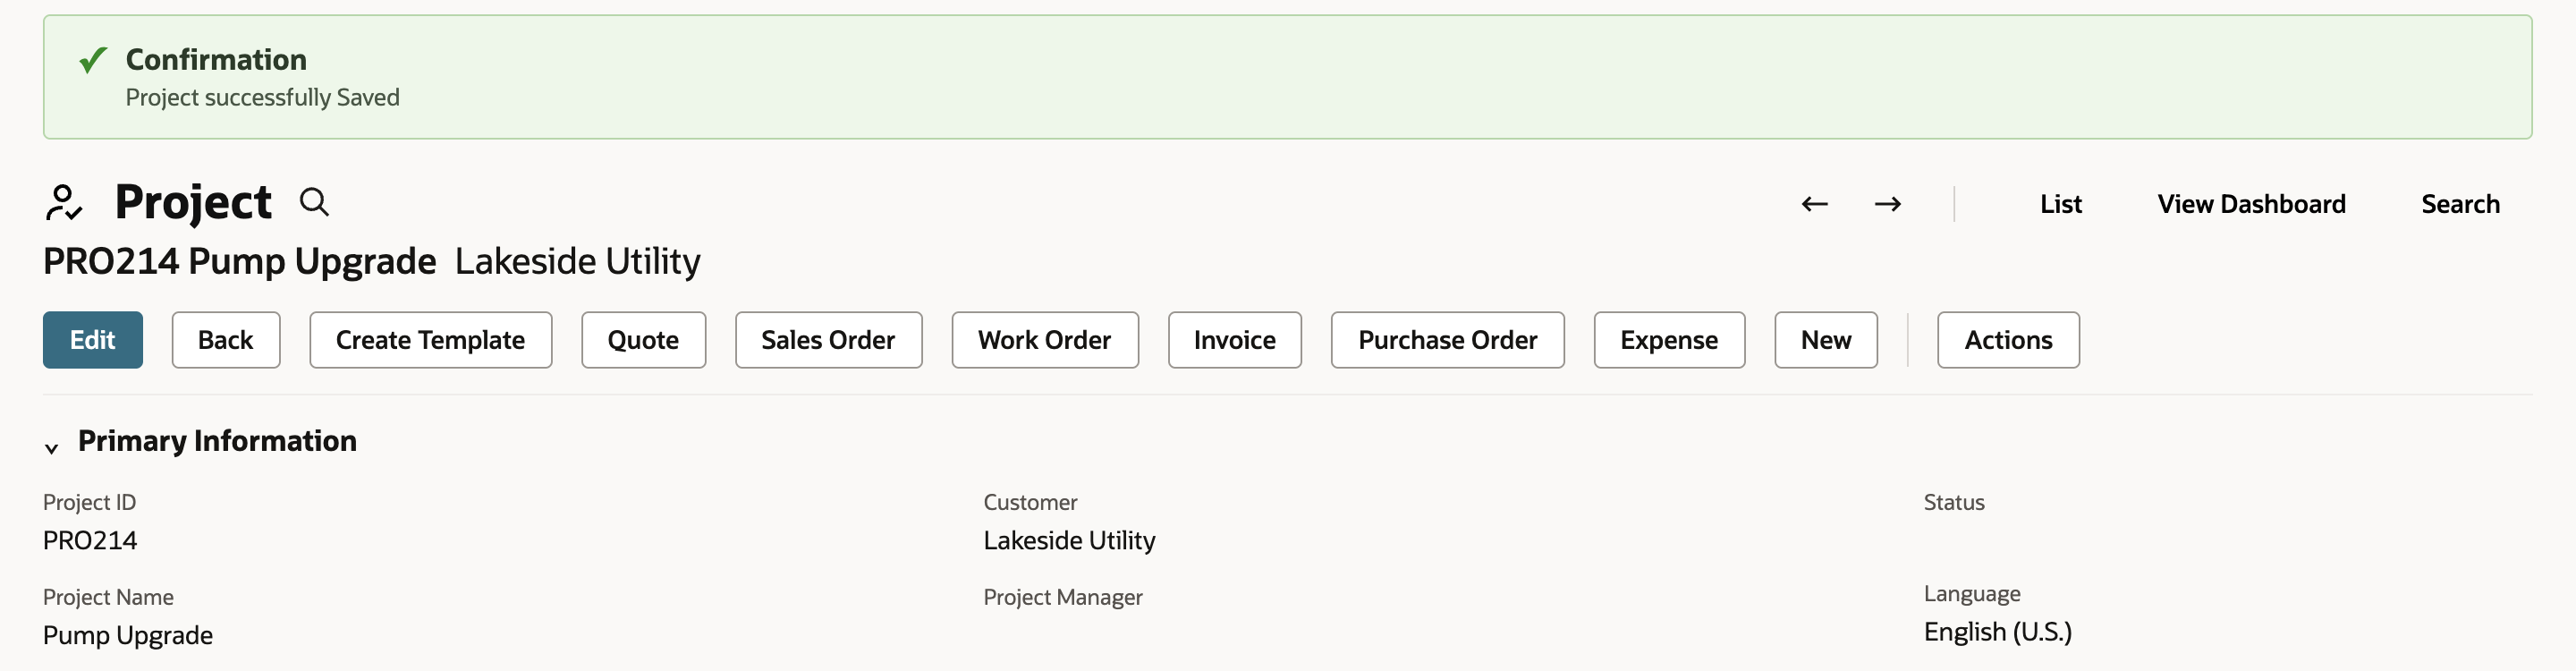Open the search magnifier beside Project title
2576x671 pixels.
[314, 203]
